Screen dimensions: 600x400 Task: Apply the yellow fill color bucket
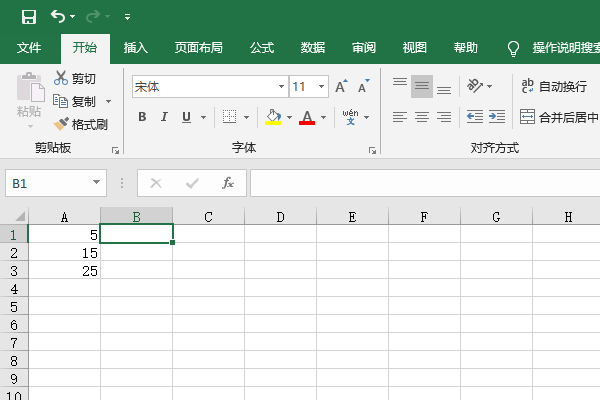273,117
